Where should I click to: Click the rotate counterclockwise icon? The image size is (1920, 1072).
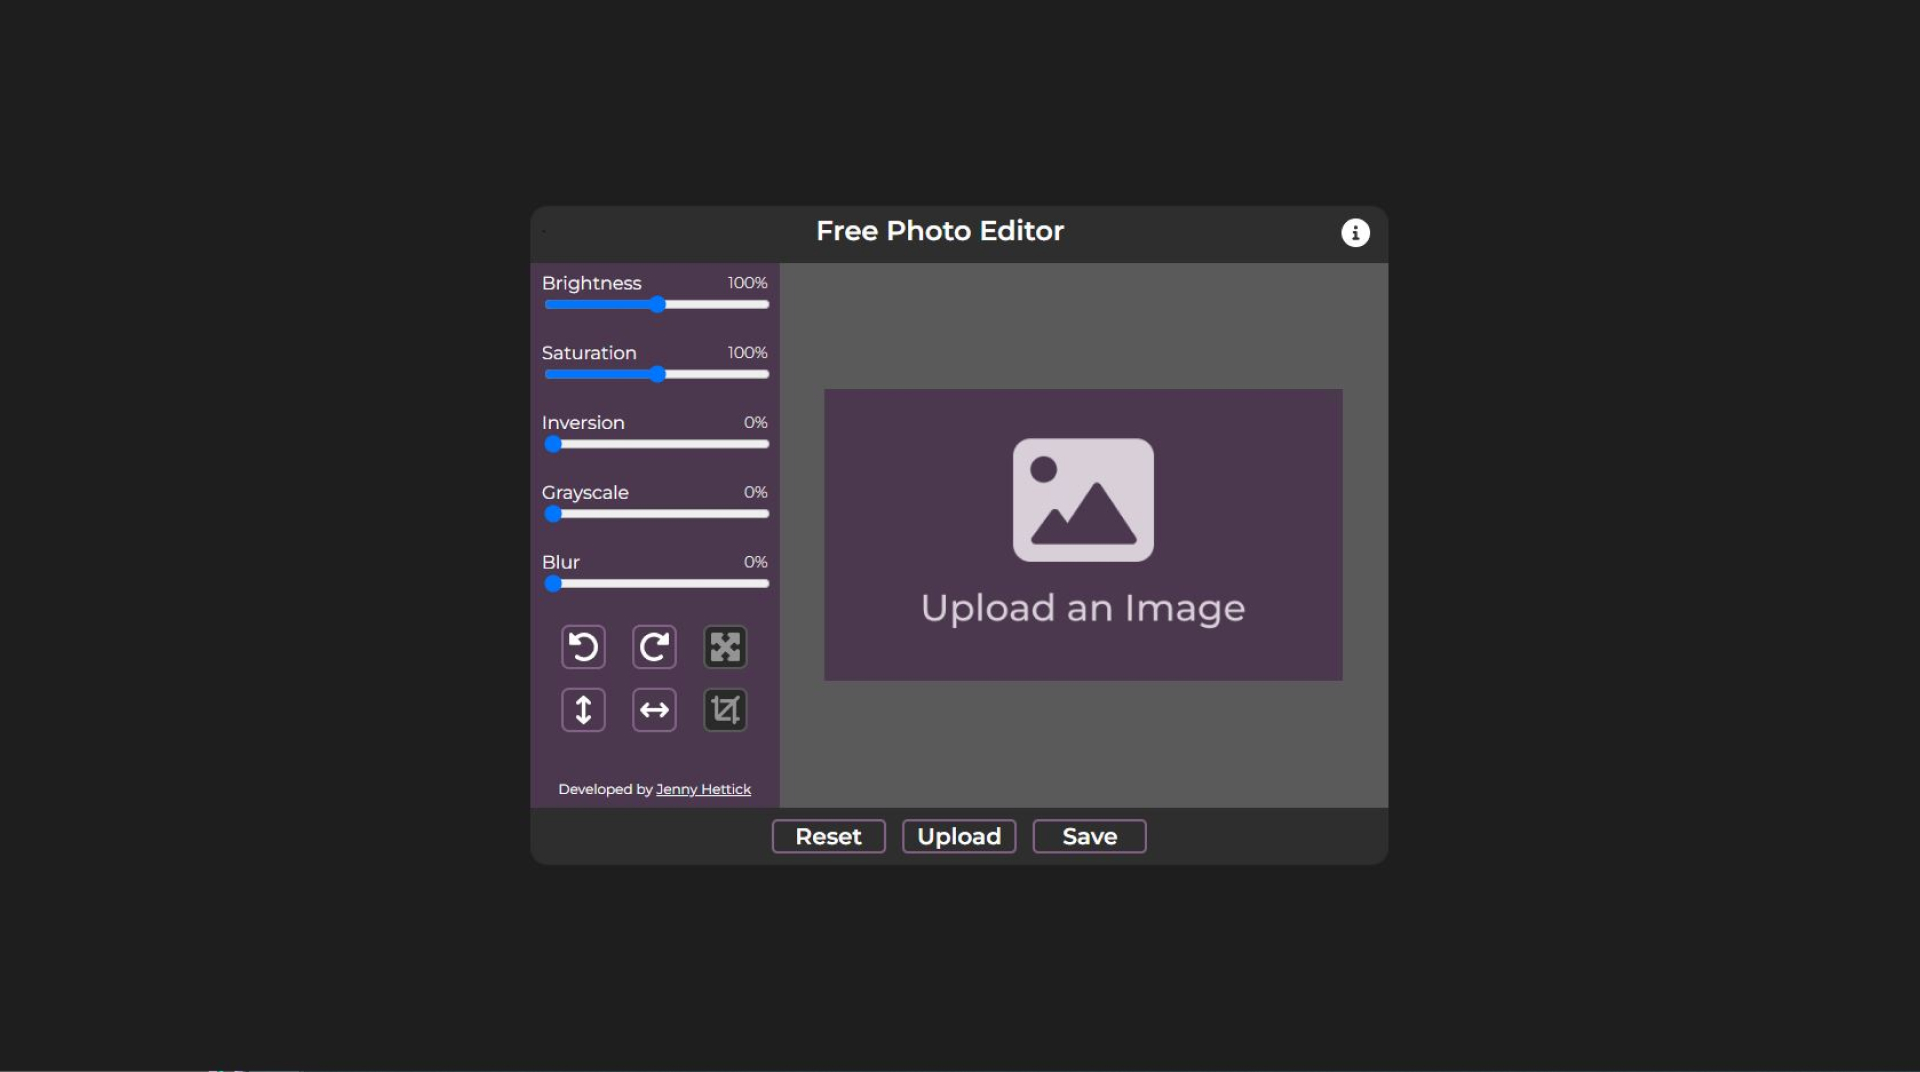(x=583, y=647)
